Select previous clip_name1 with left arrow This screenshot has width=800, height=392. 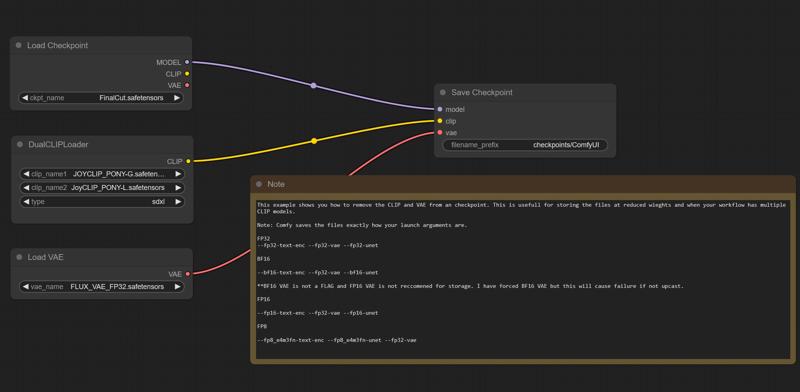(x=26, y=174)
